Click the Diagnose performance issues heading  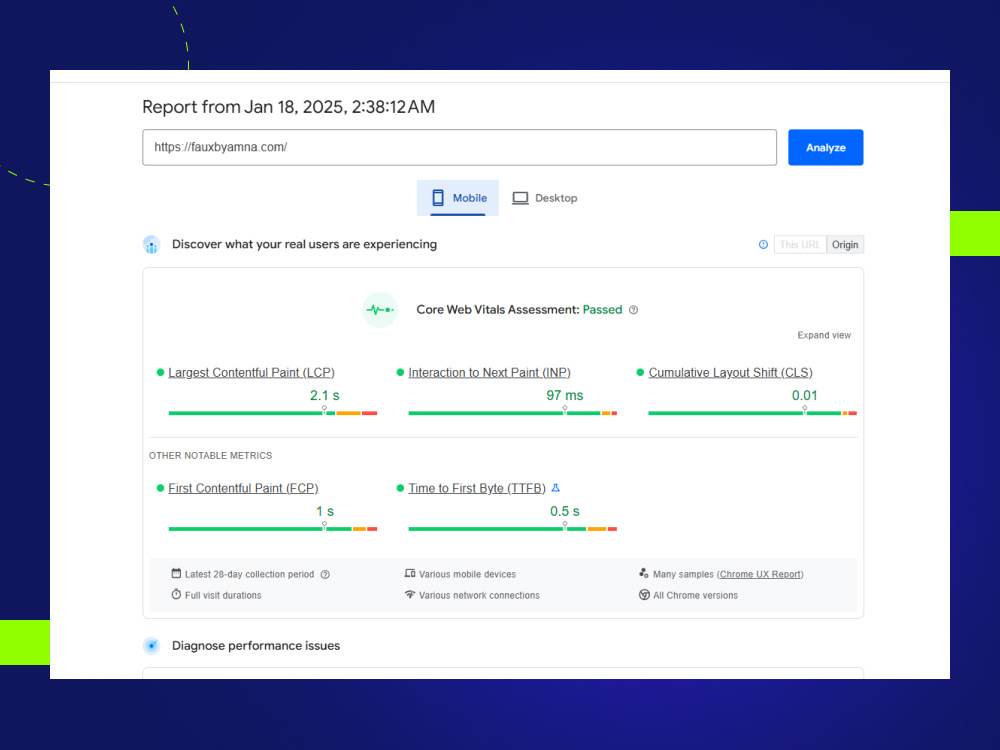click(256, 646)
